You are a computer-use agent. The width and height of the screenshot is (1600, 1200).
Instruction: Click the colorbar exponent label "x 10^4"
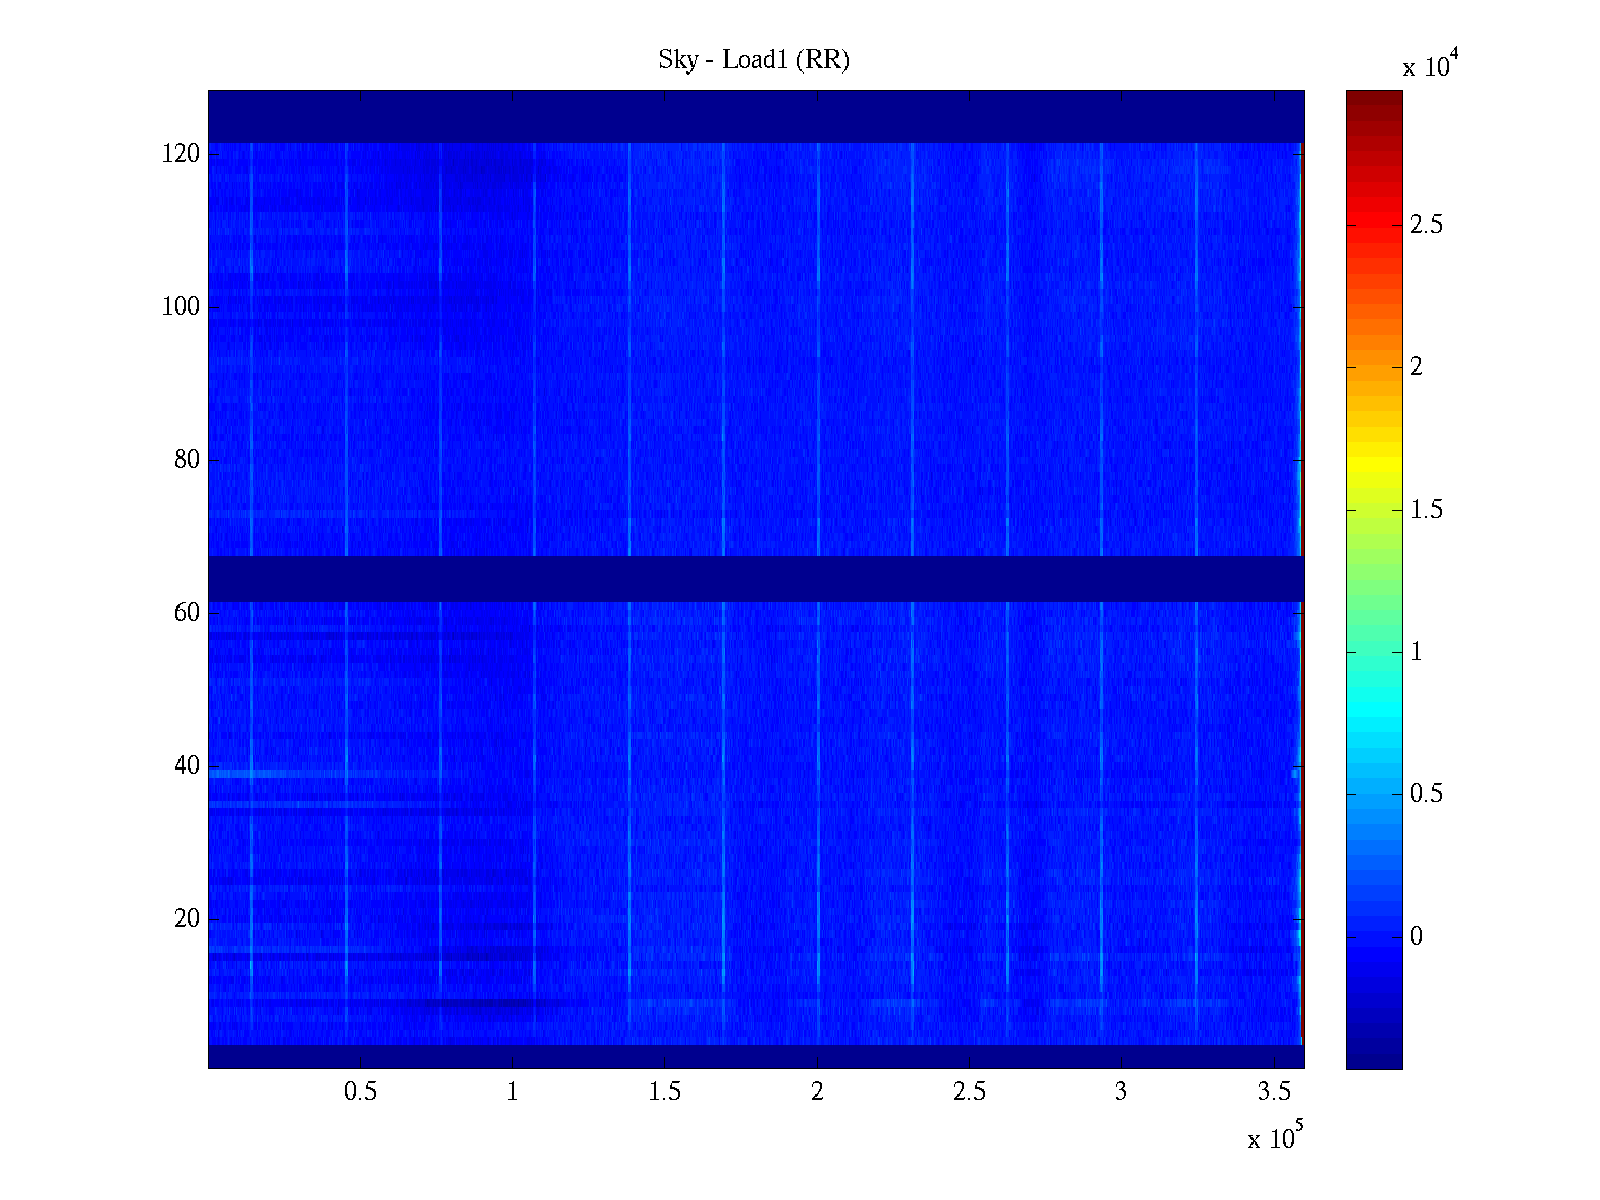tap(1430, 66)
